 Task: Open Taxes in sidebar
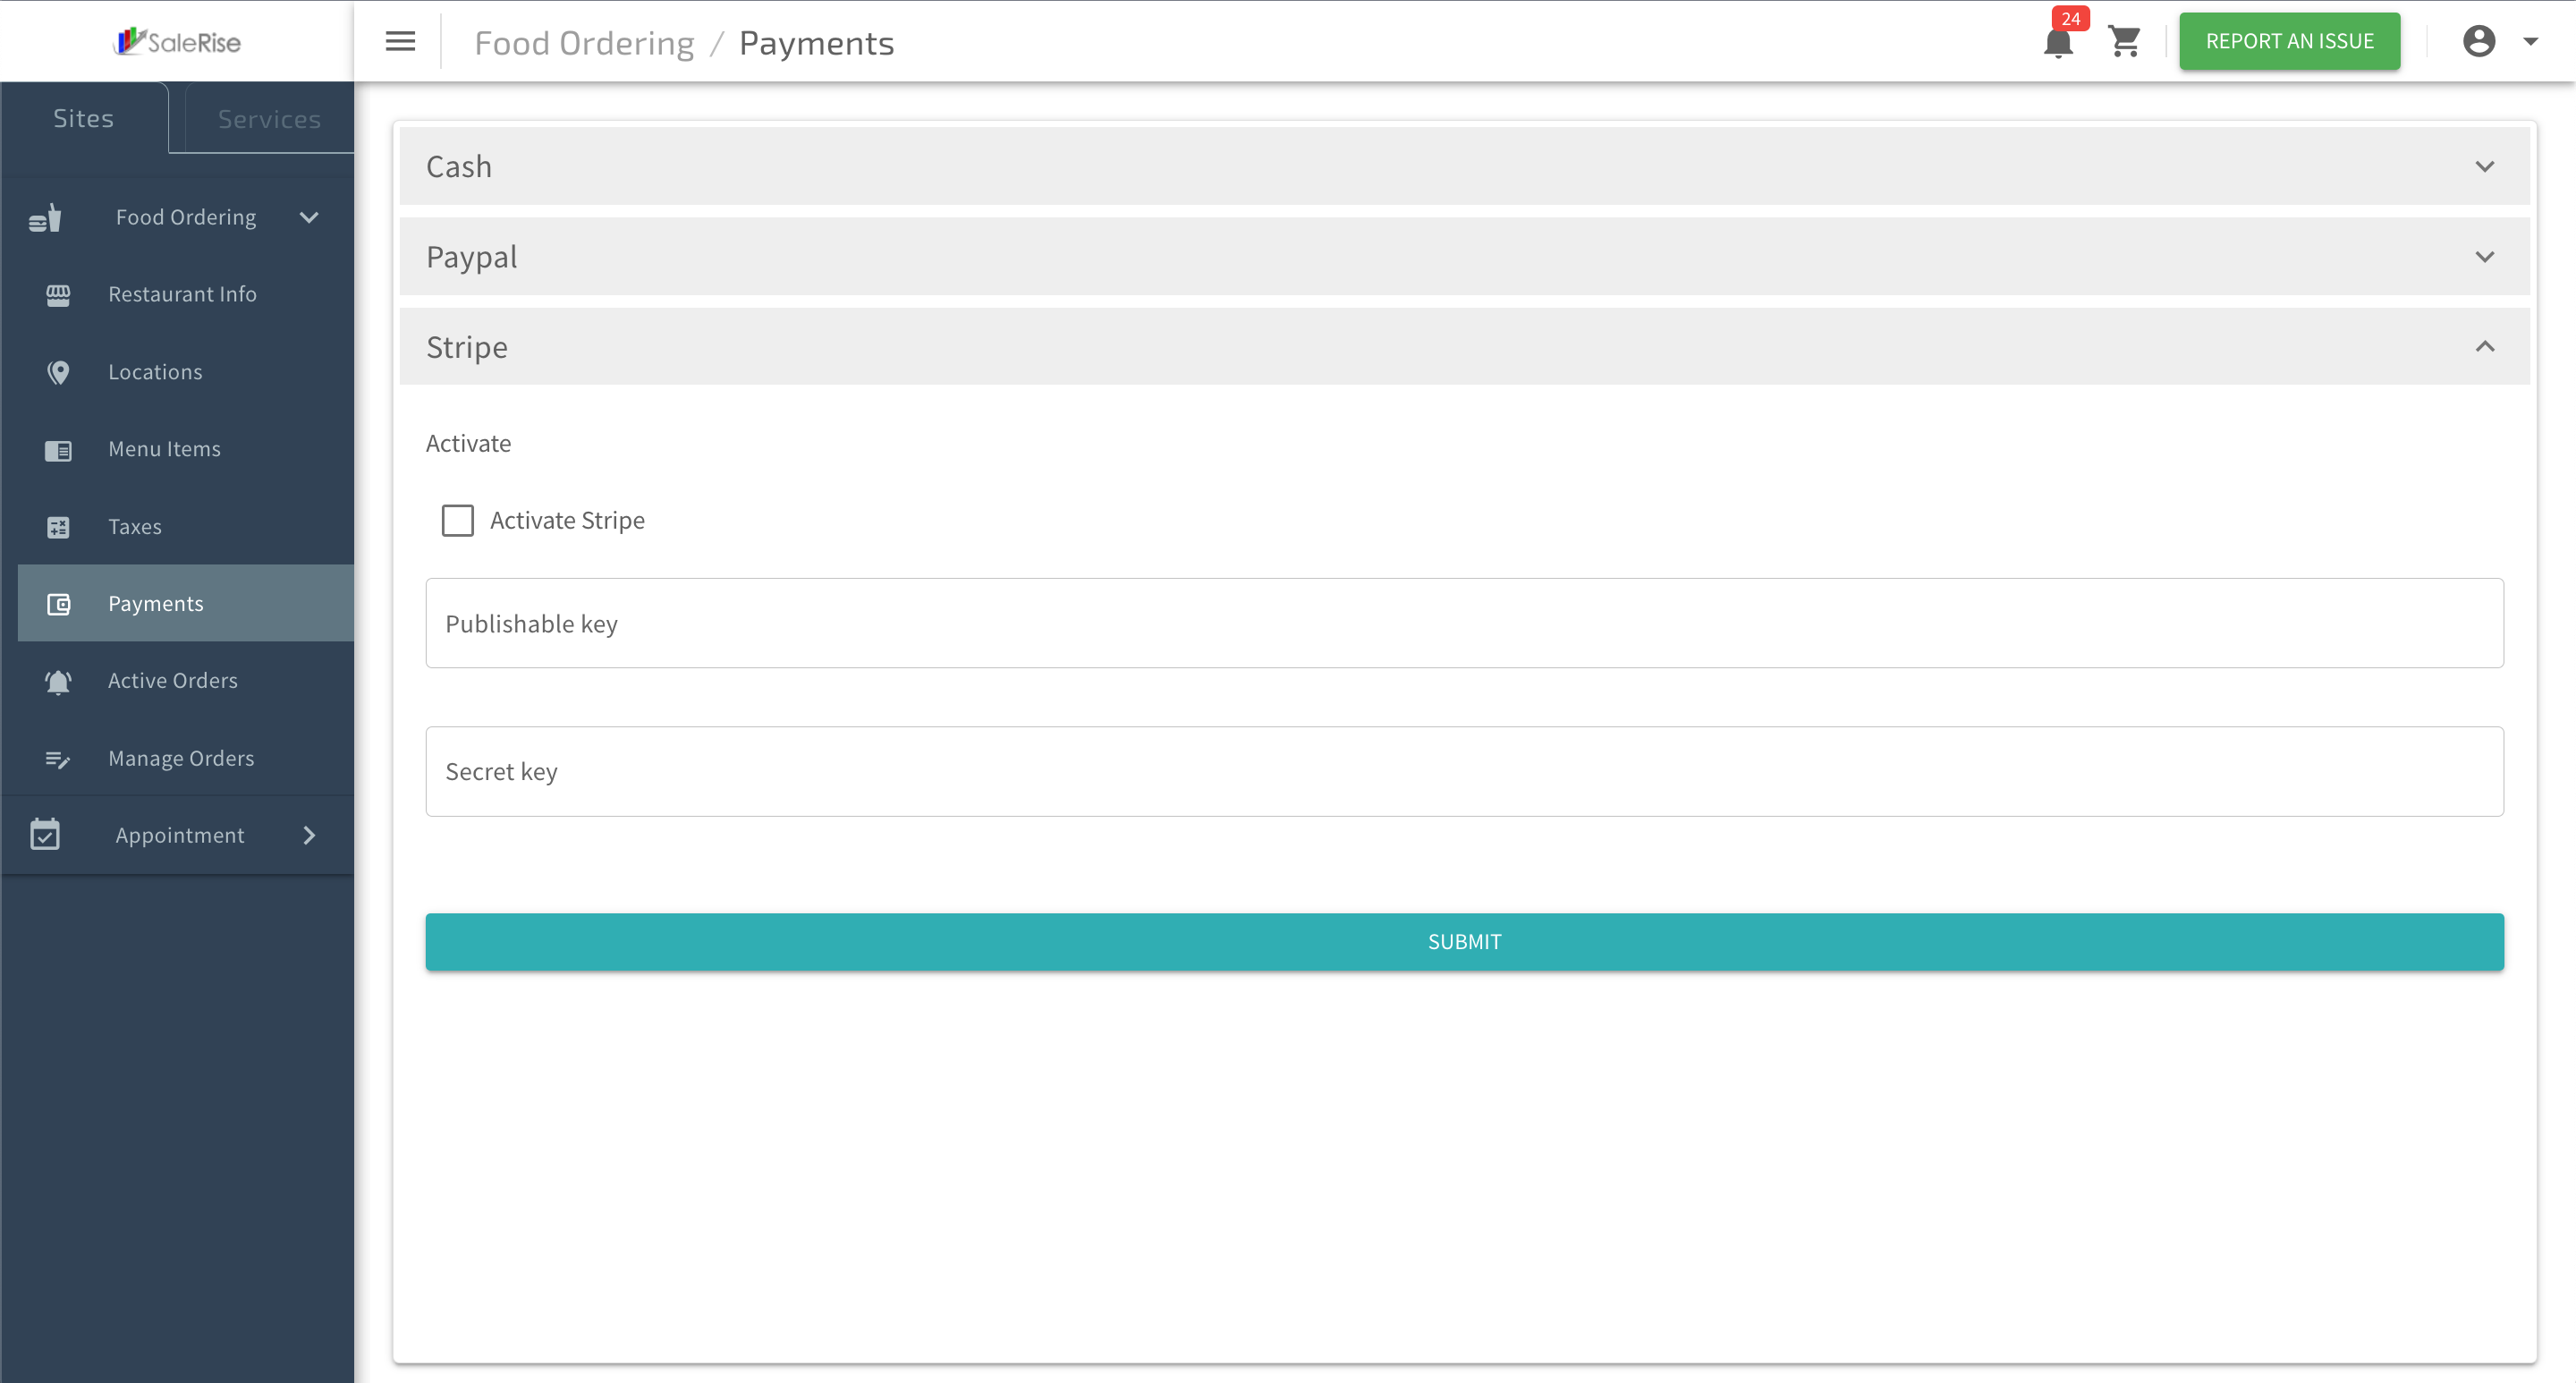tap(186, 526)
